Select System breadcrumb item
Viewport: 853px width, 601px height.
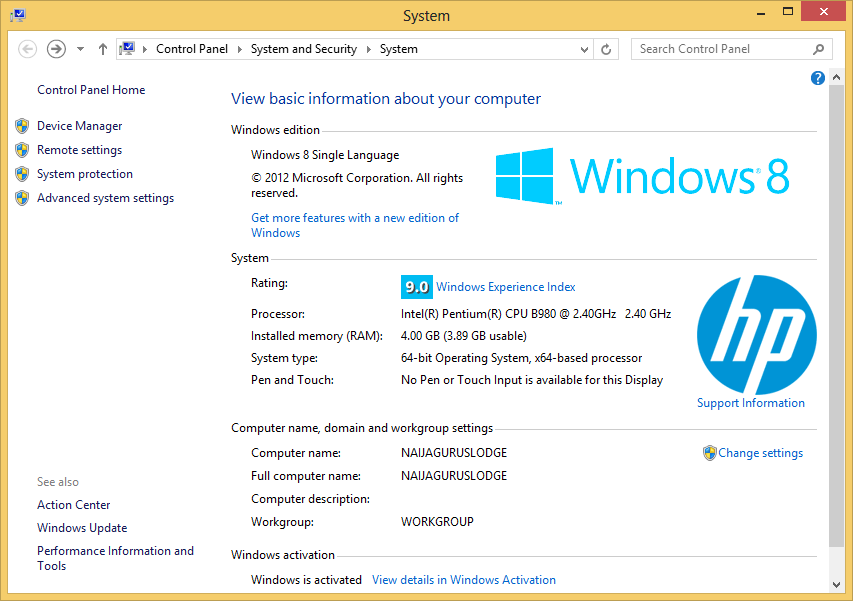pos(399,49)
